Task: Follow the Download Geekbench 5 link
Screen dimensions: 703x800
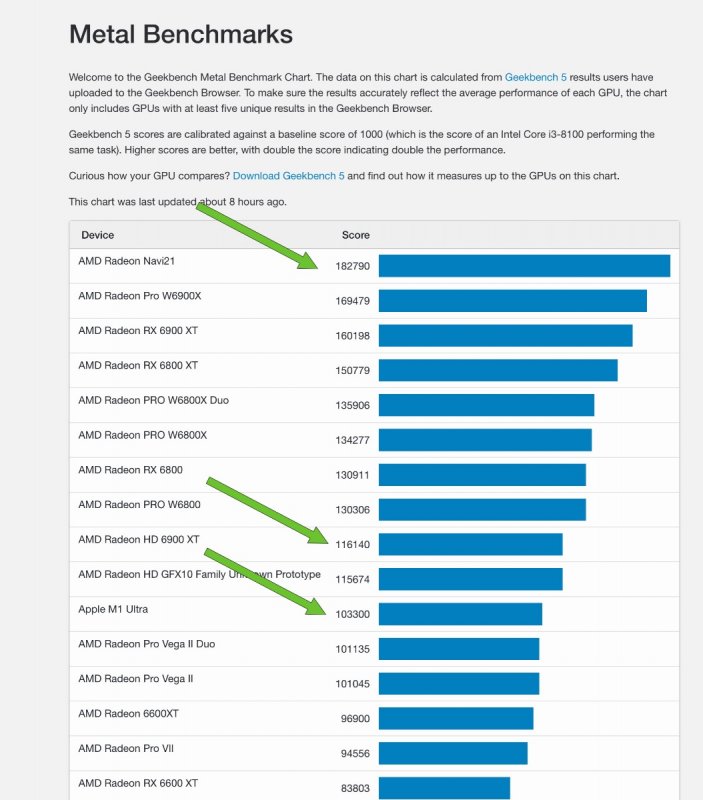Action: click(x=288, y=176)
